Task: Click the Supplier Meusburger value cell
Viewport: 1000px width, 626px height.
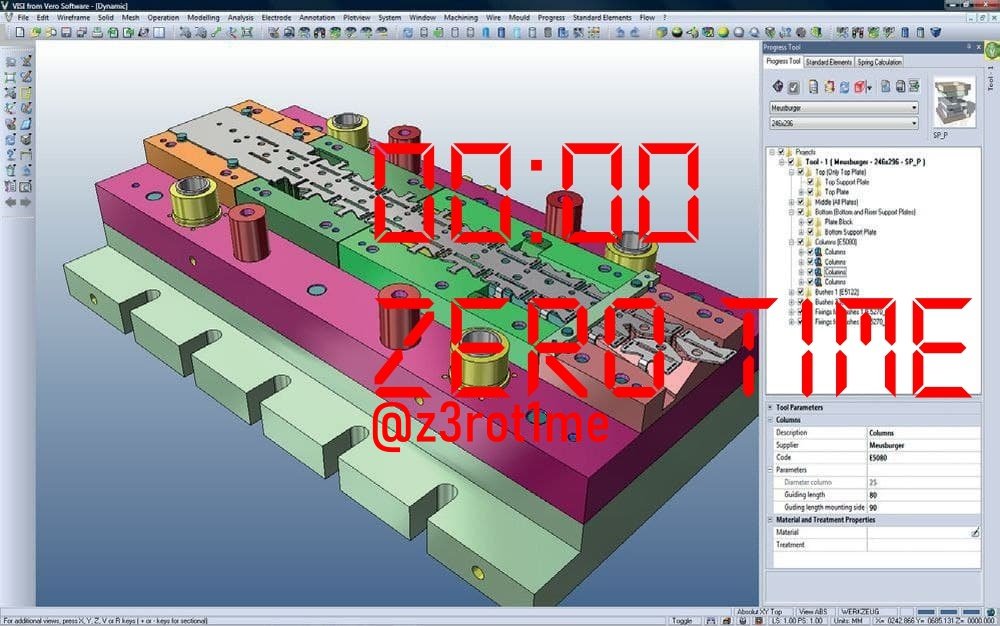Action: [923, 446]
